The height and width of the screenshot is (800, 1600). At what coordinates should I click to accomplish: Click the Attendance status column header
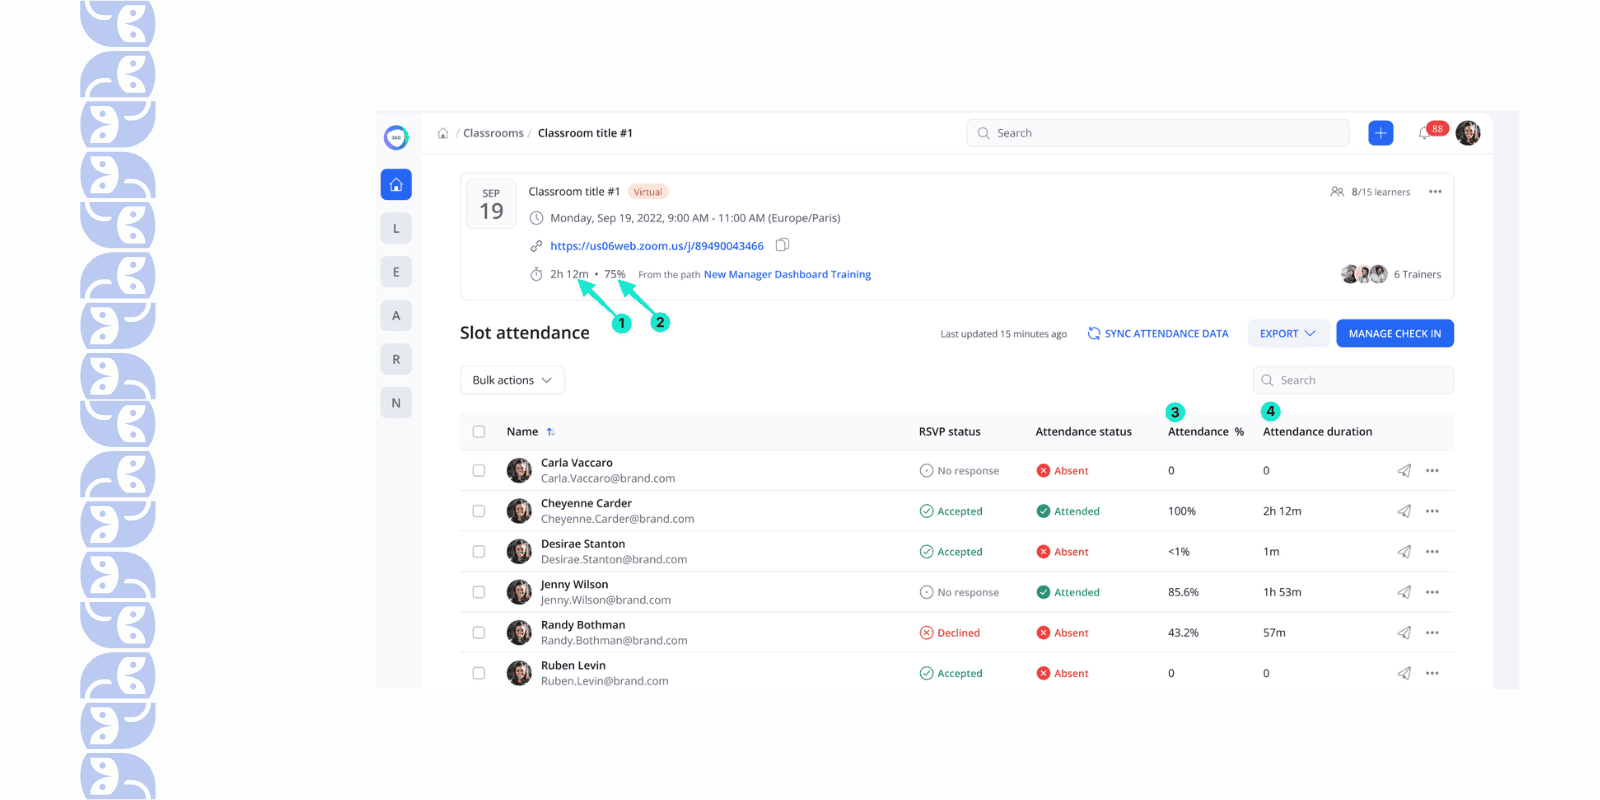pyautogui.click(x=1084, y=432)
